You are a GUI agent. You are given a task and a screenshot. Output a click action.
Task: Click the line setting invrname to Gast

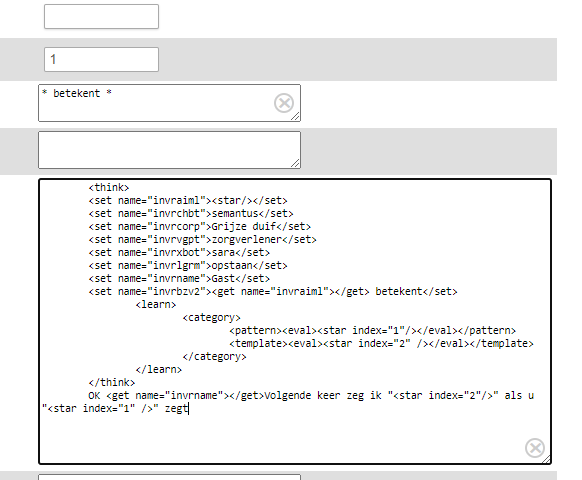coord(179,278)
